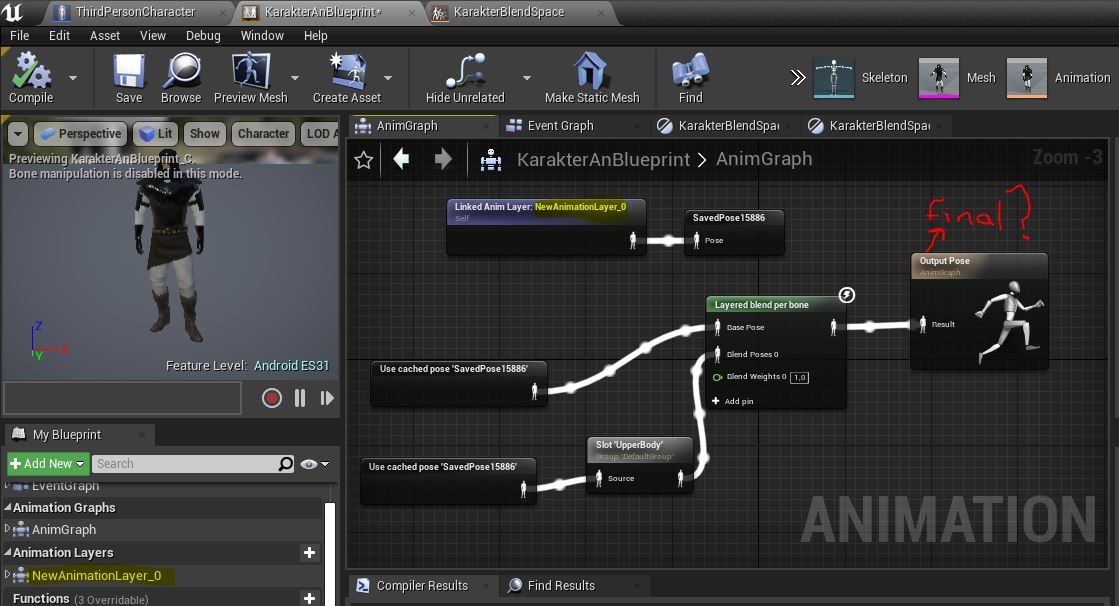Open the Debug menu
The width and height of the screenshot is (1119, 606).
[203, 36]
